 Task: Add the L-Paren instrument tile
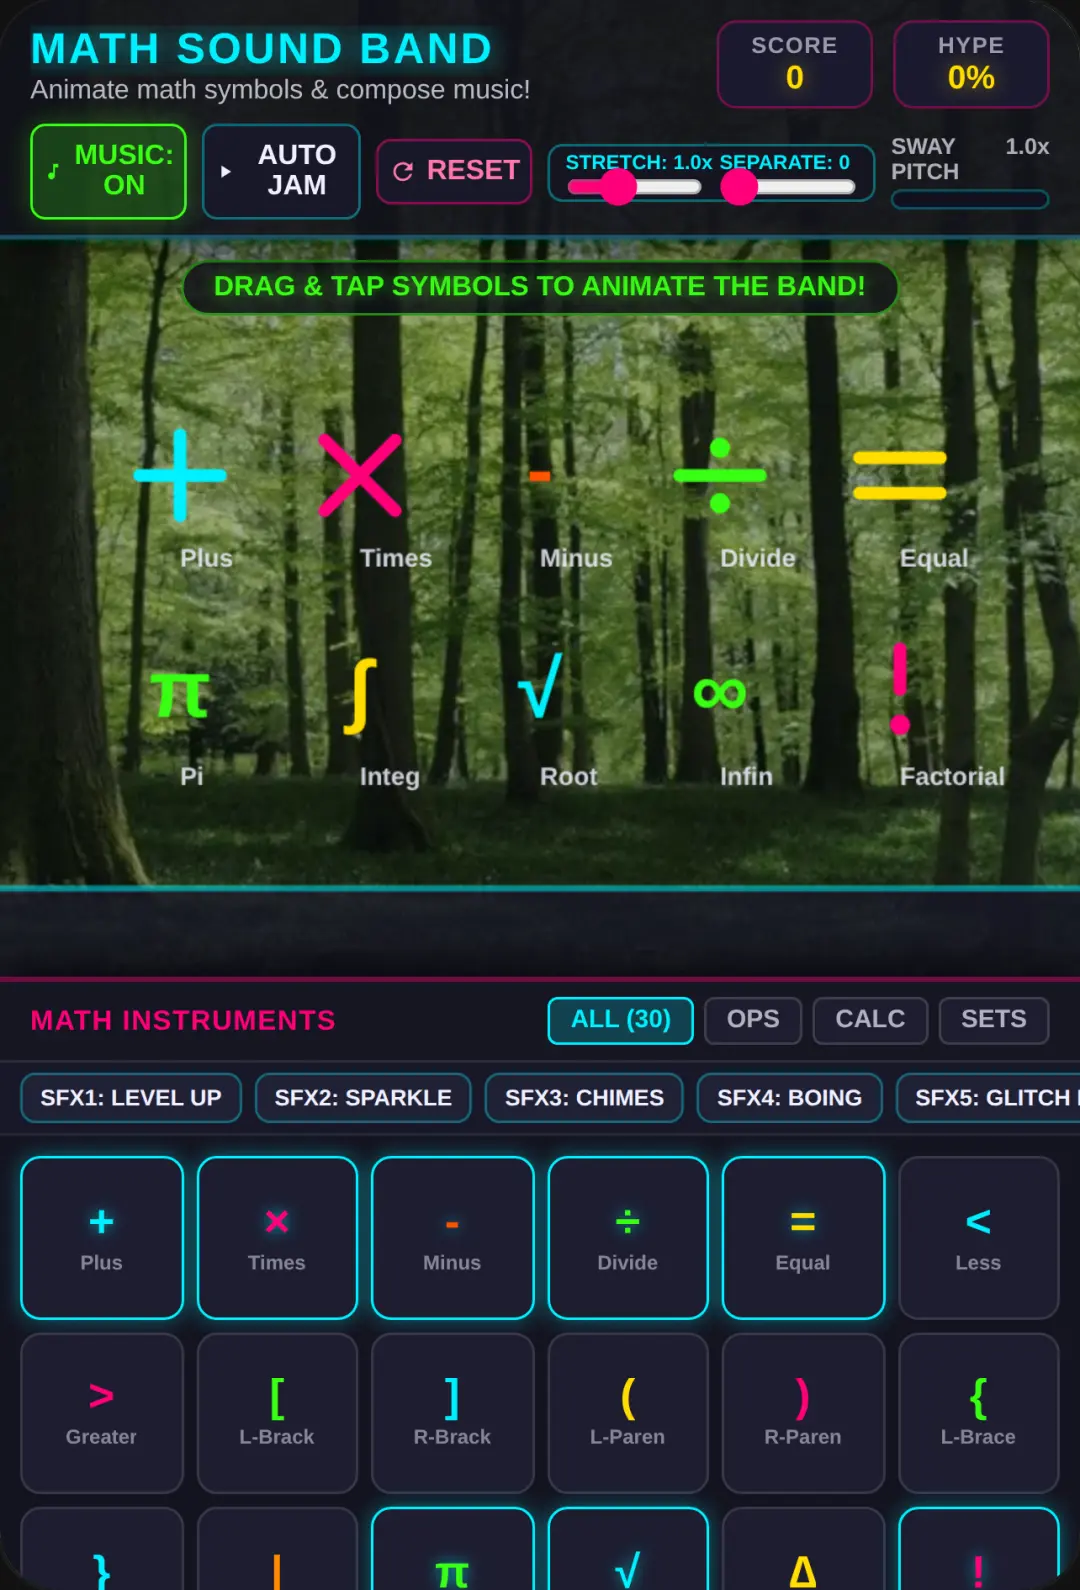[628, 1413]
